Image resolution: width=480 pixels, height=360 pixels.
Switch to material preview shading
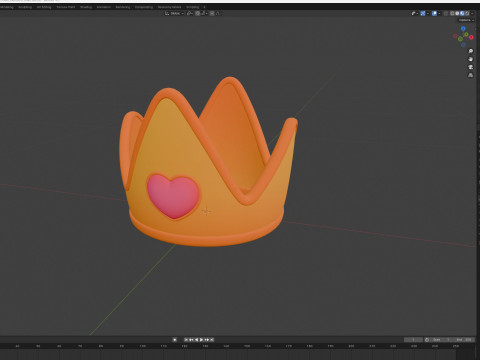click(x=462, y=13)
